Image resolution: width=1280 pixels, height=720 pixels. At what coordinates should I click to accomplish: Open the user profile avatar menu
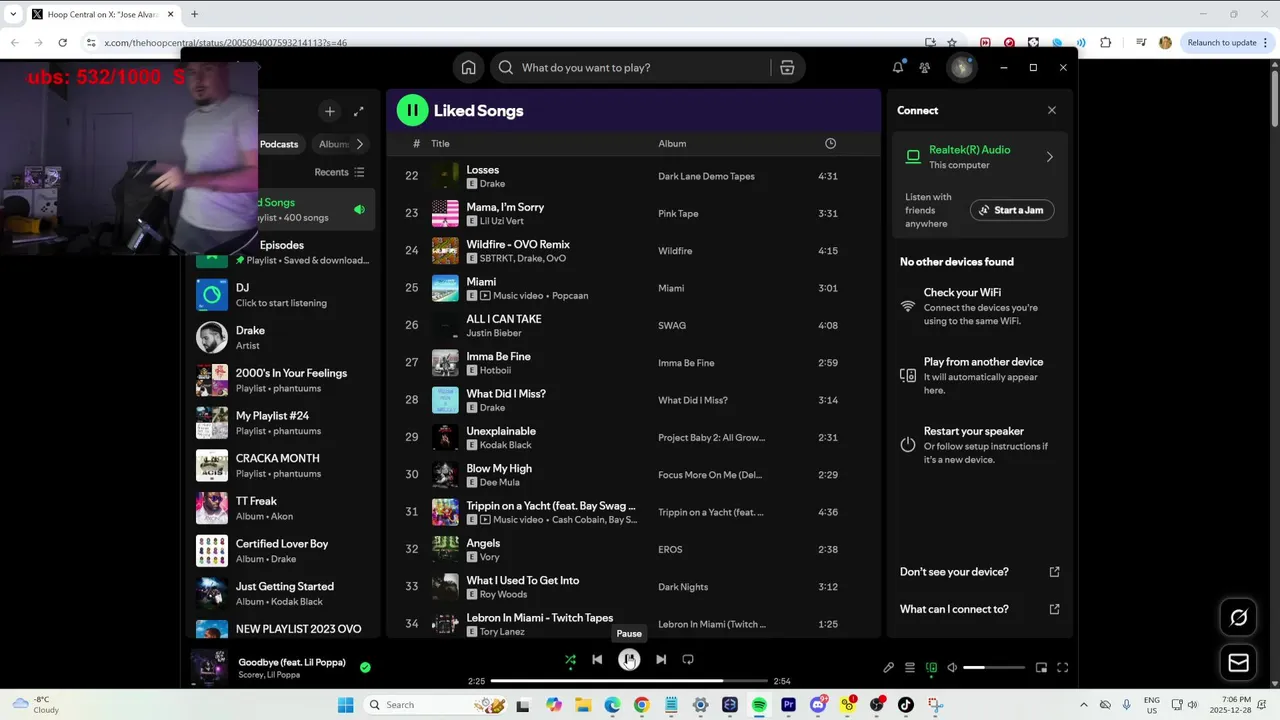coord(962,67)
